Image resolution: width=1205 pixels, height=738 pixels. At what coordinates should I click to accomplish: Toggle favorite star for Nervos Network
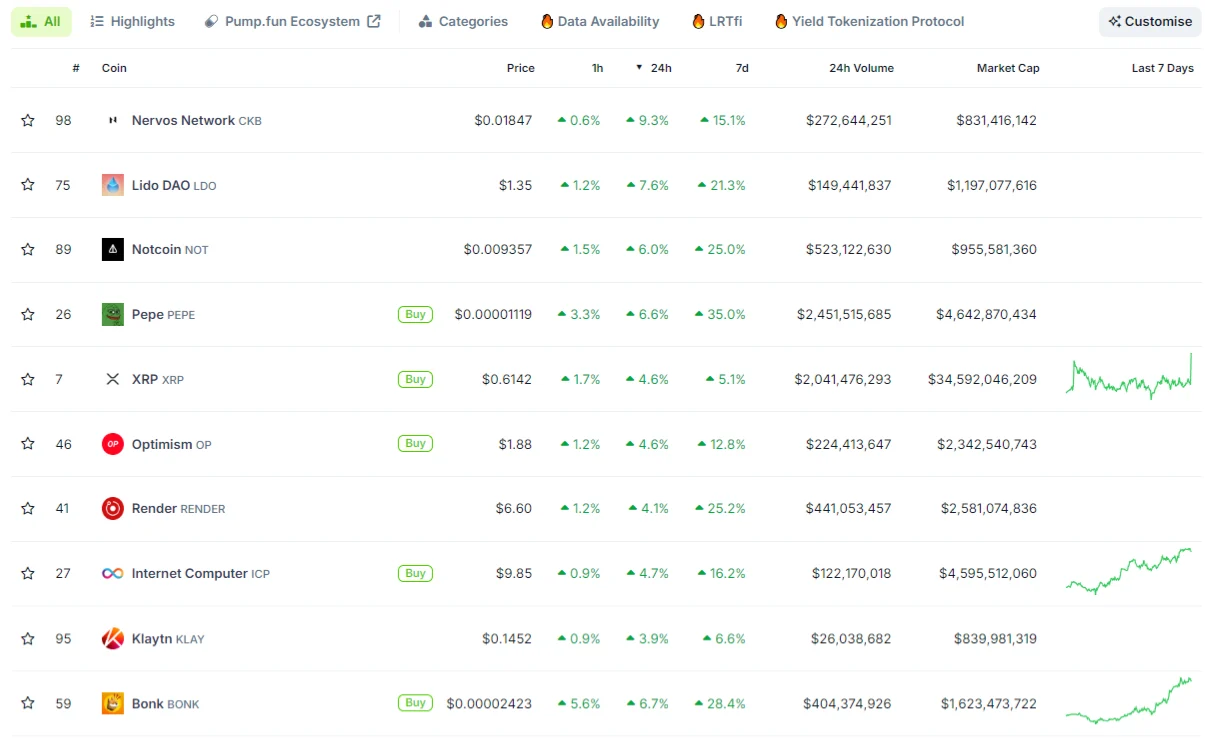tap(28, 120)
